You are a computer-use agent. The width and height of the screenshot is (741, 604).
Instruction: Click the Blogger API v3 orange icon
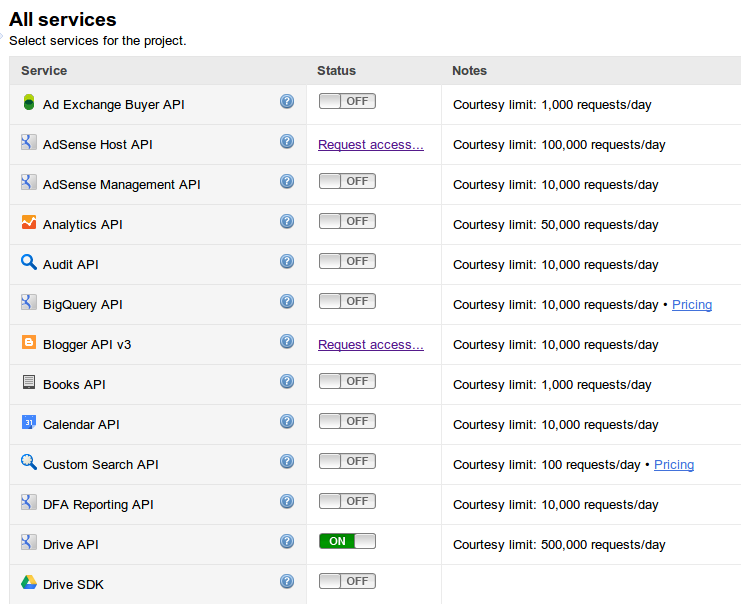[x=28, y=342]
